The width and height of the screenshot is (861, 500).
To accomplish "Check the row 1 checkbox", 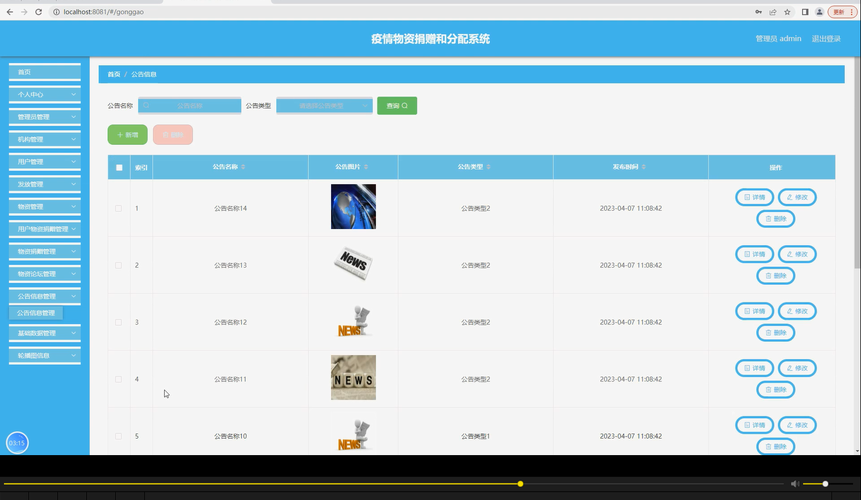I will coord(119,209).
